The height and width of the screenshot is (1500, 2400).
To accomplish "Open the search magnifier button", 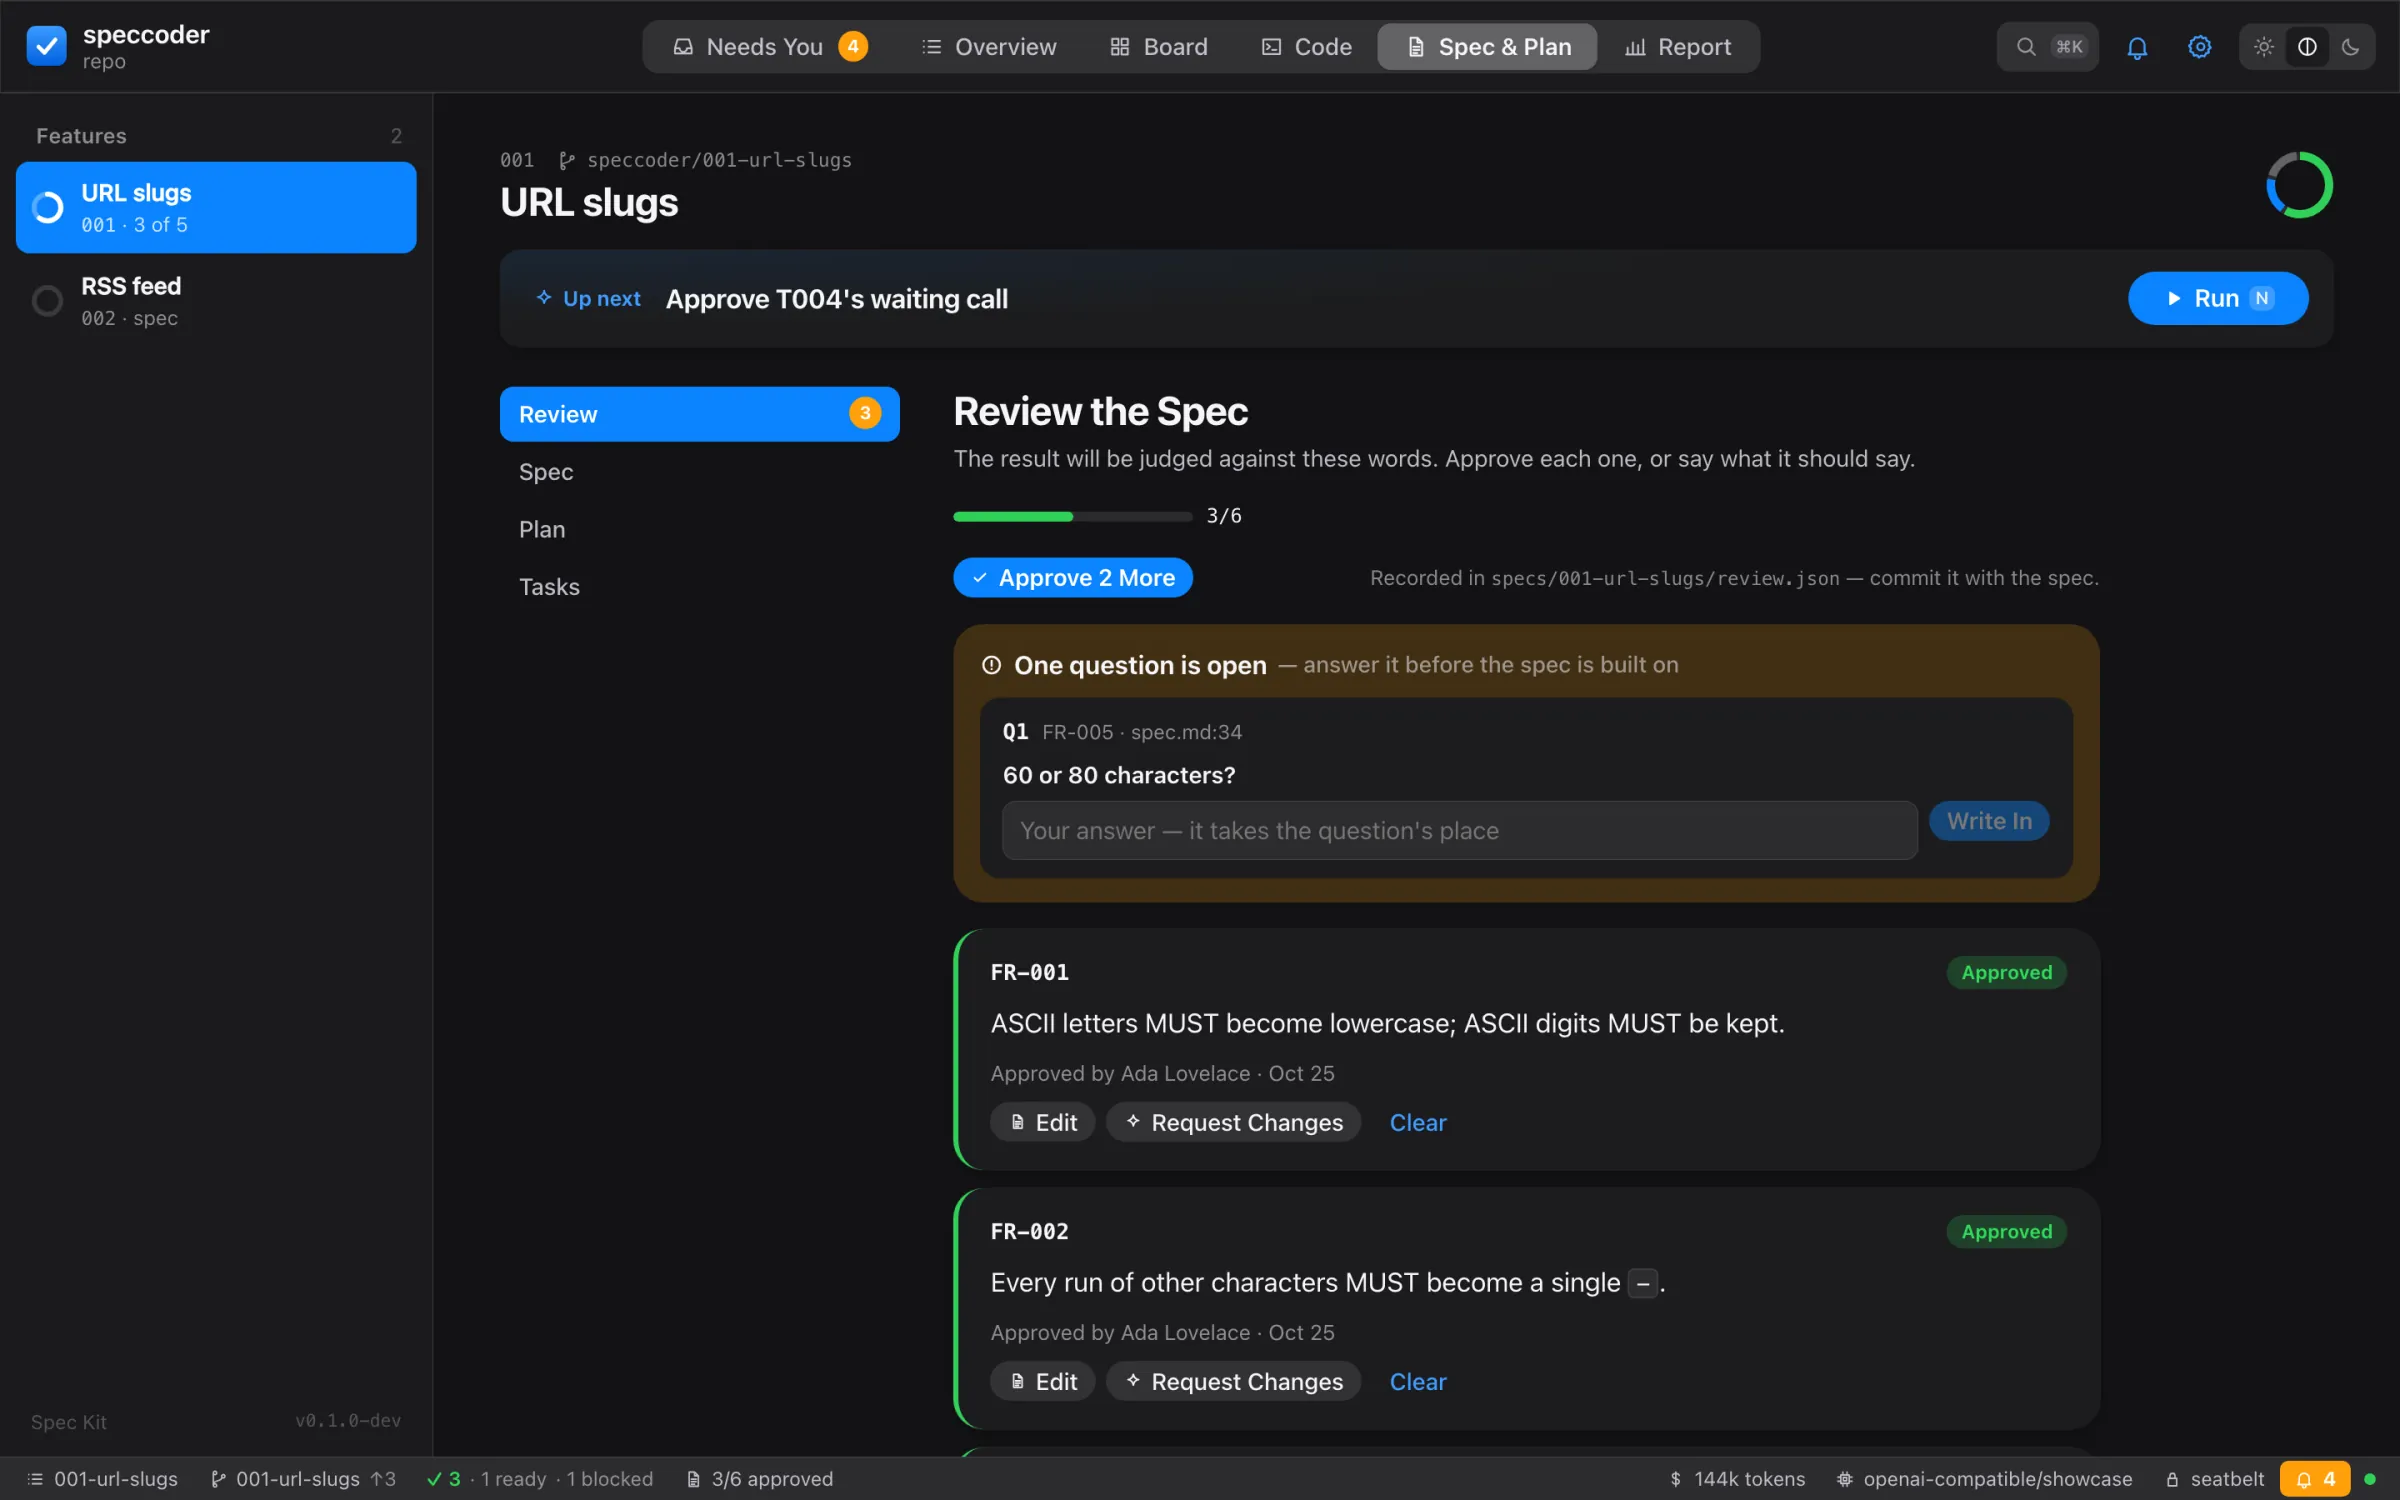I will [x=2047, y=47].
